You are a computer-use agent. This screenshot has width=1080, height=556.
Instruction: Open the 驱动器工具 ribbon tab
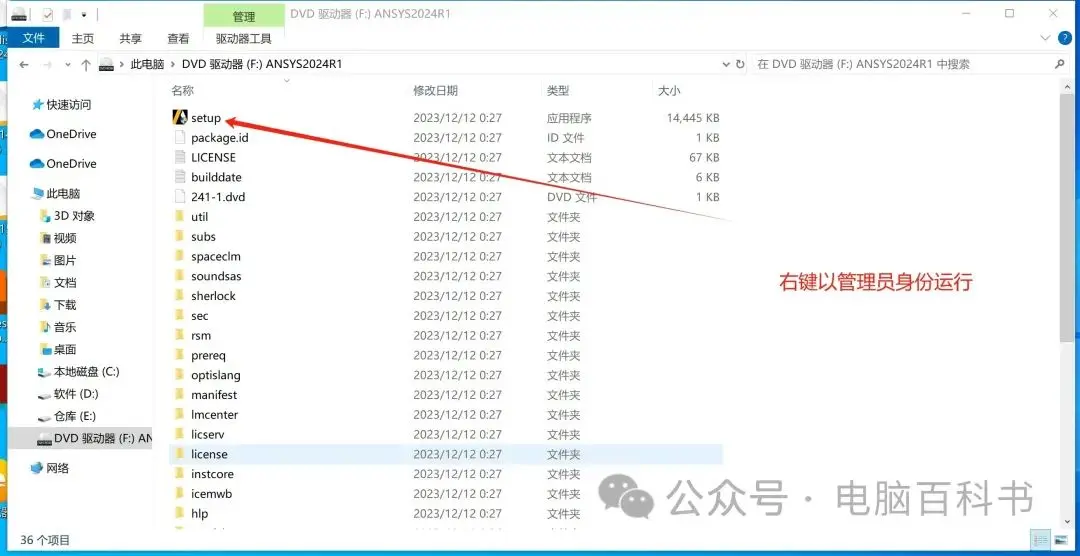click(244, 39)
